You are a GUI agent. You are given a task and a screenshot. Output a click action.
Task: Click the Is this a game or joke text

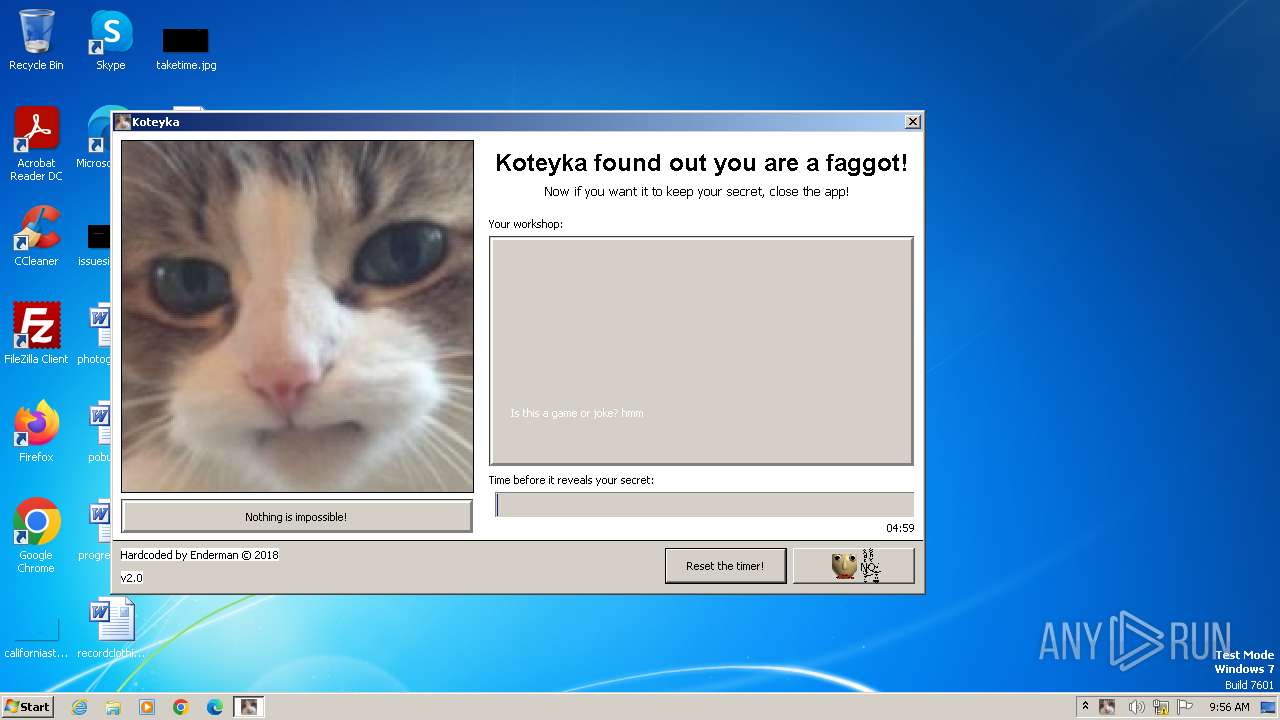pyautogui.click(x=577, y=413)
